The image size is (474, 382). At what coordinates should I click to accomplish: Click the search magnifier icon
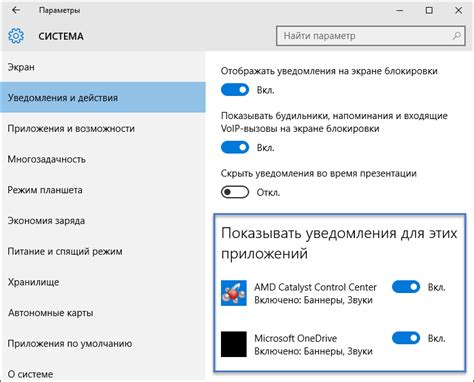tap(456, 36)
